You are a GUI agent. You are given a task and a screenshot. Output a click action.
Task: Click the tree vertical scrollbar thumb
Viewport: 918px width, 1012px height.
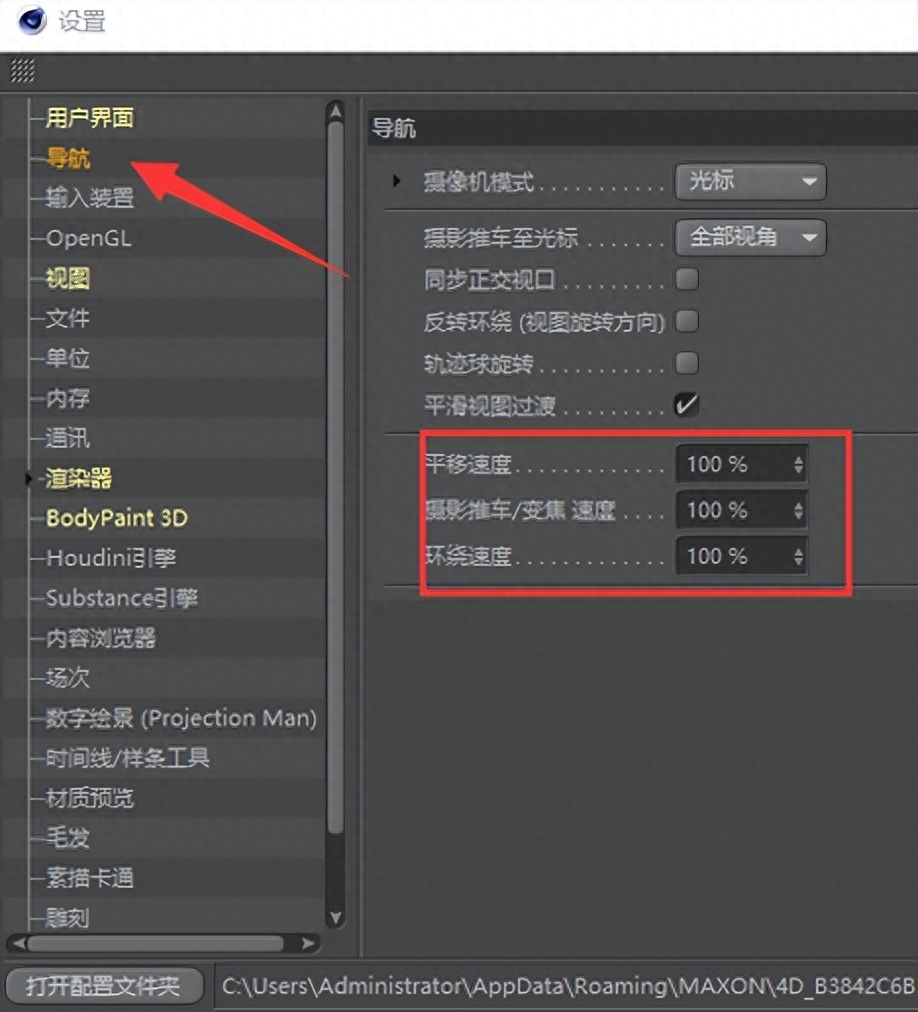point(335,477)
